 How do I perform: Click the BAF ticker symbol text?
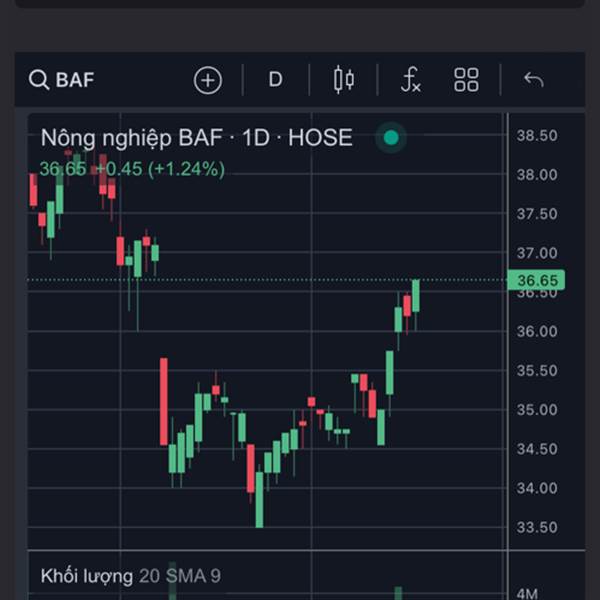(x=75, y=80)
